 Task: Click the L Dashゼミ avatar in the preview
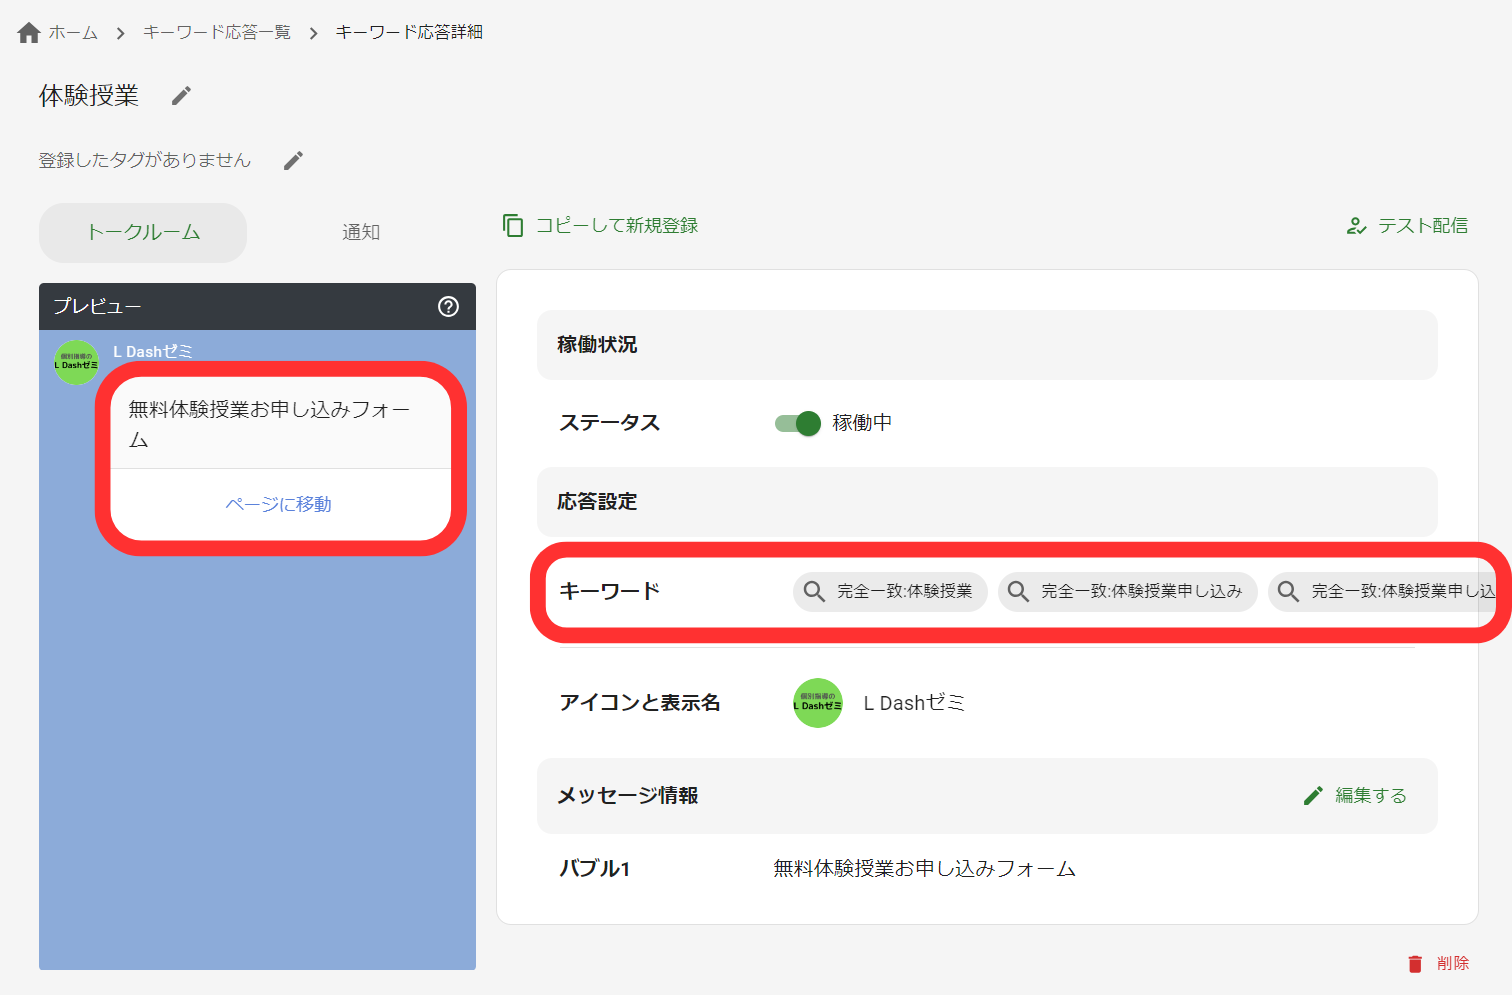(76, 363)
